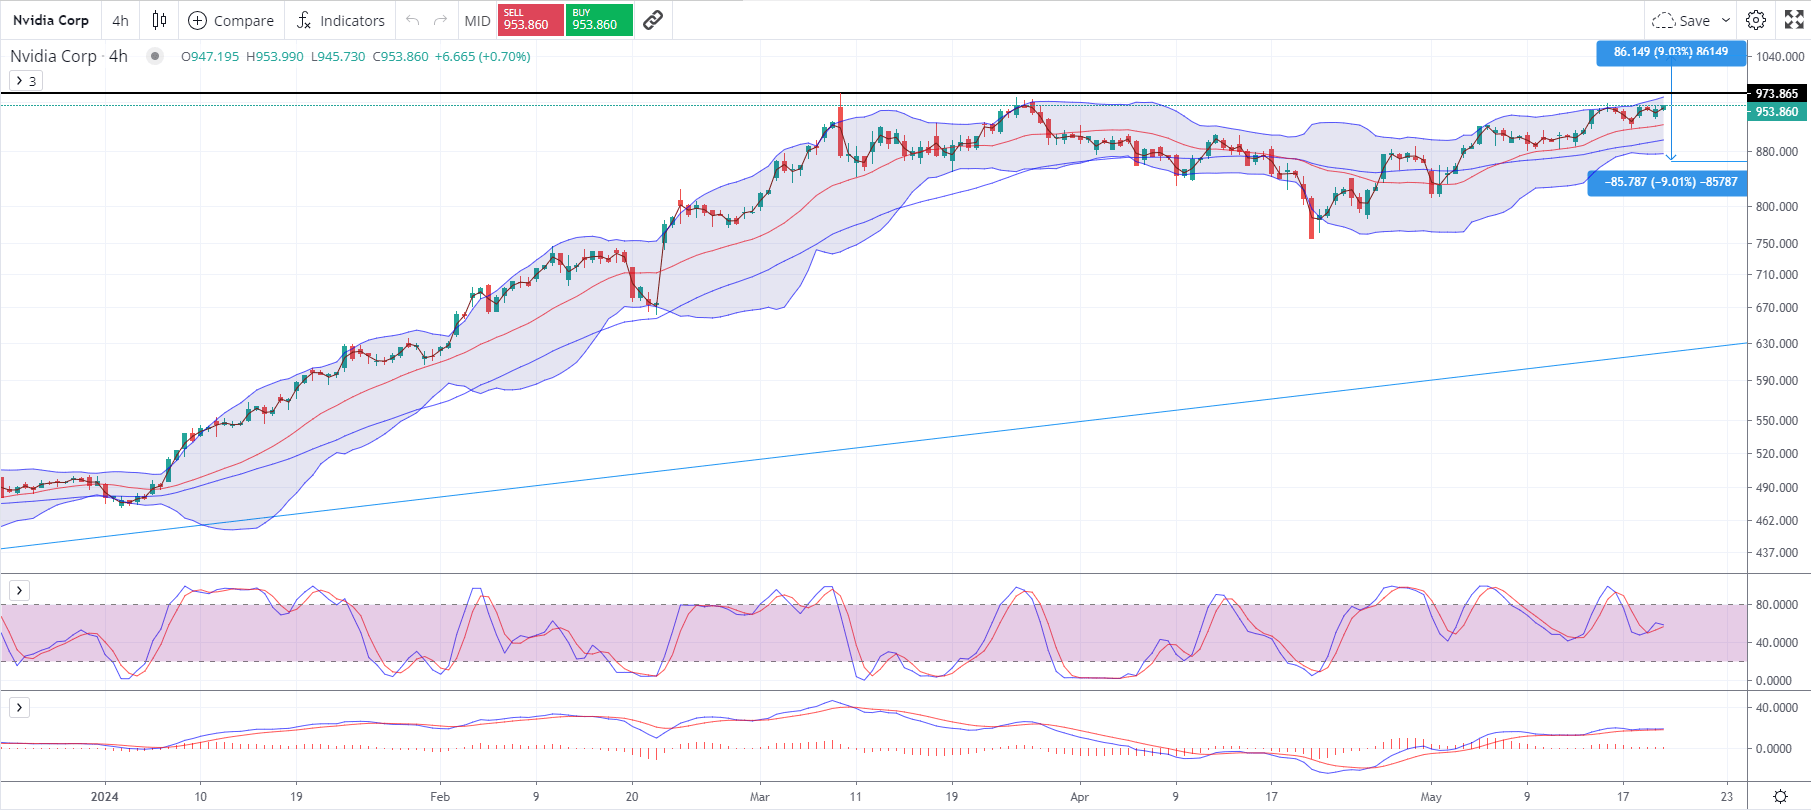The height and width of the screenshot is (810, 1811).
Task: Click the red SELL 953.860 button
Action: point(530,20)
